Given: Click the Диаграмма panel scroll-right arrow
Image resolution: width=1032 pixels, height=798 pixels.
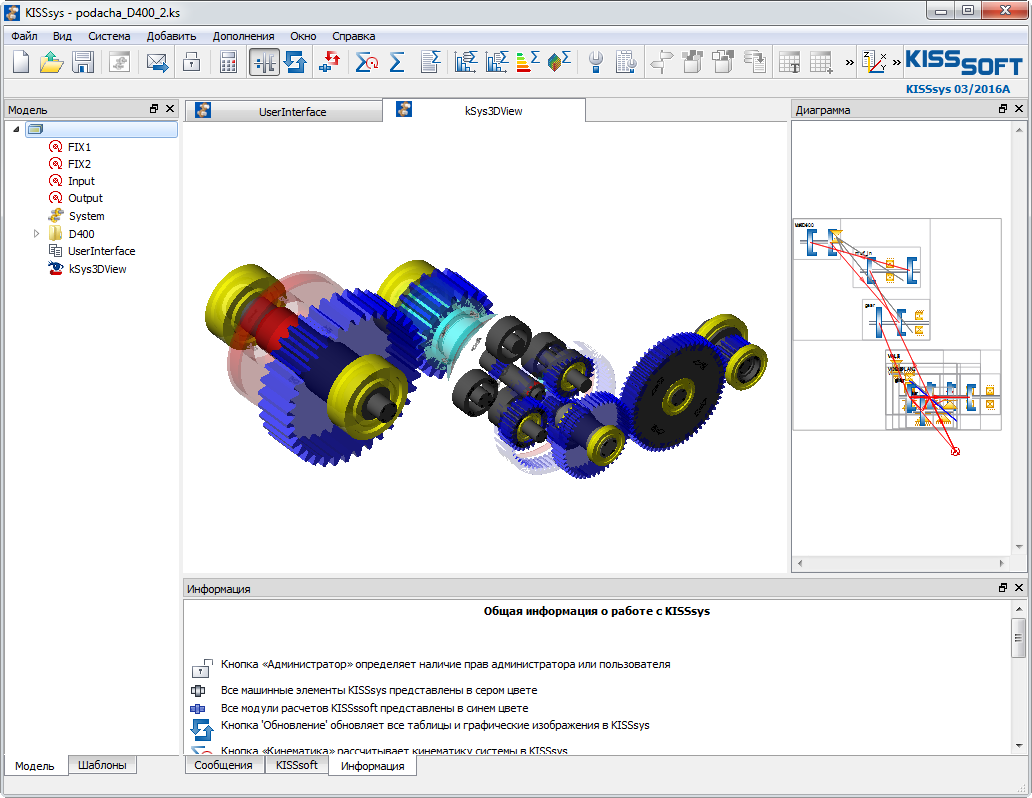Looking at the screenshot, I should tap(1002, 563).
